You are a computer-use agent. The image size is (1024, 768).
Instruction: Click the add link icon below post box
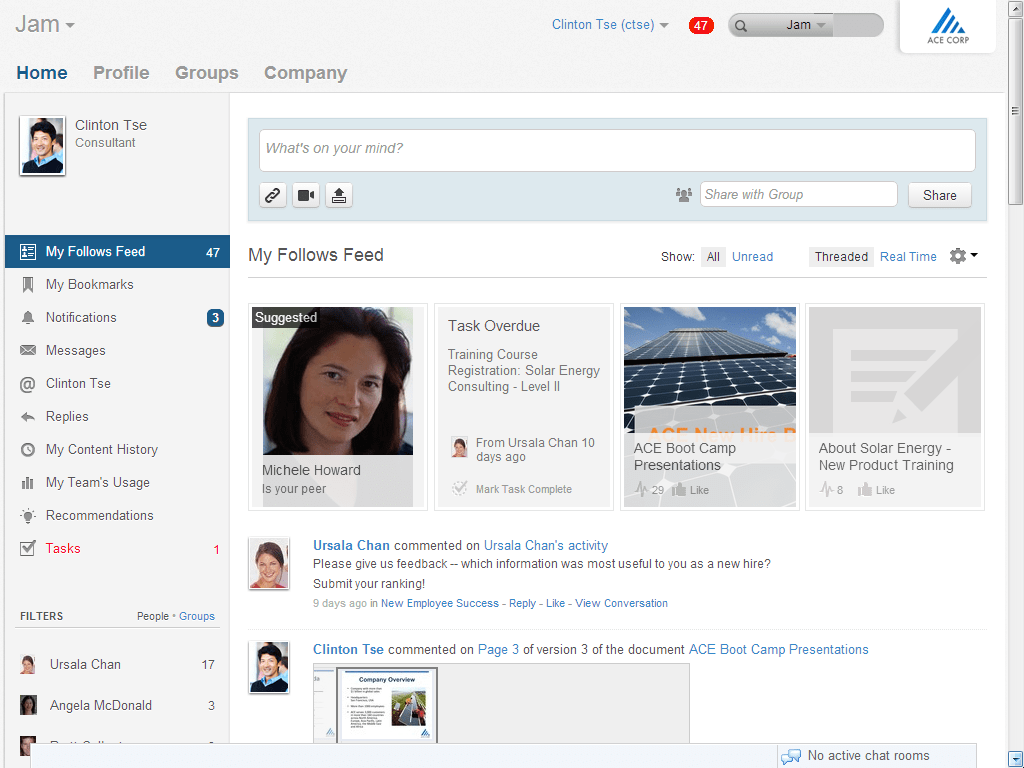click(273, 195)
